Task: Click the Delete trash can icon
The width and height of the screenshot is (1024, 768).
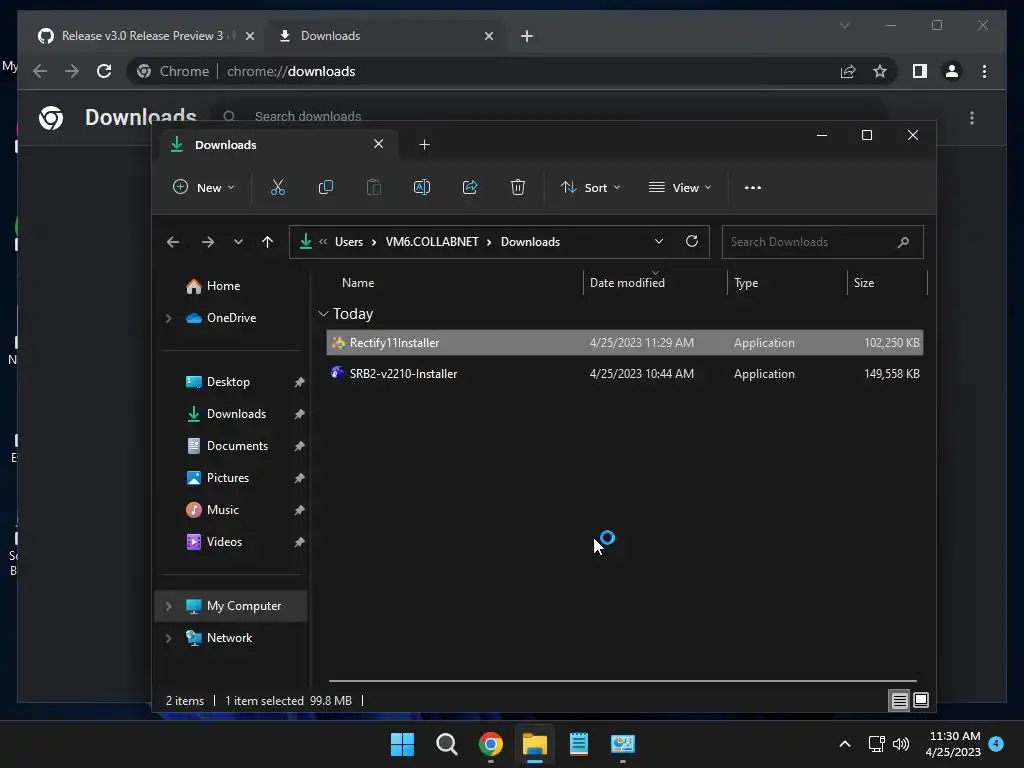Action: click(517, 187)
